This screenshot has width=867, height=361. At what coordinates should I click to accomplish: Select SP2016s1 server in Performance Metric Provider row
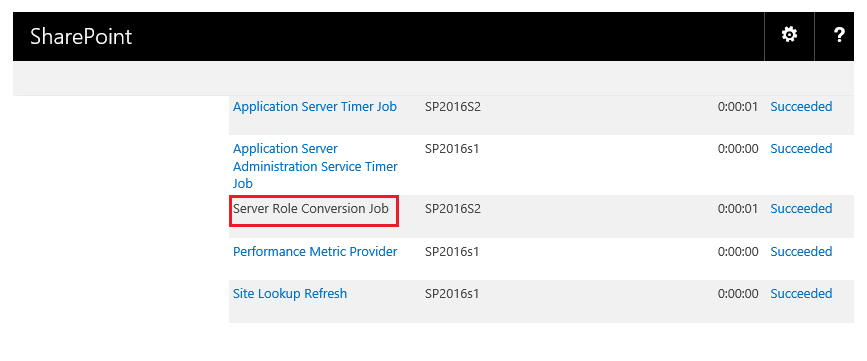(452, 252)
